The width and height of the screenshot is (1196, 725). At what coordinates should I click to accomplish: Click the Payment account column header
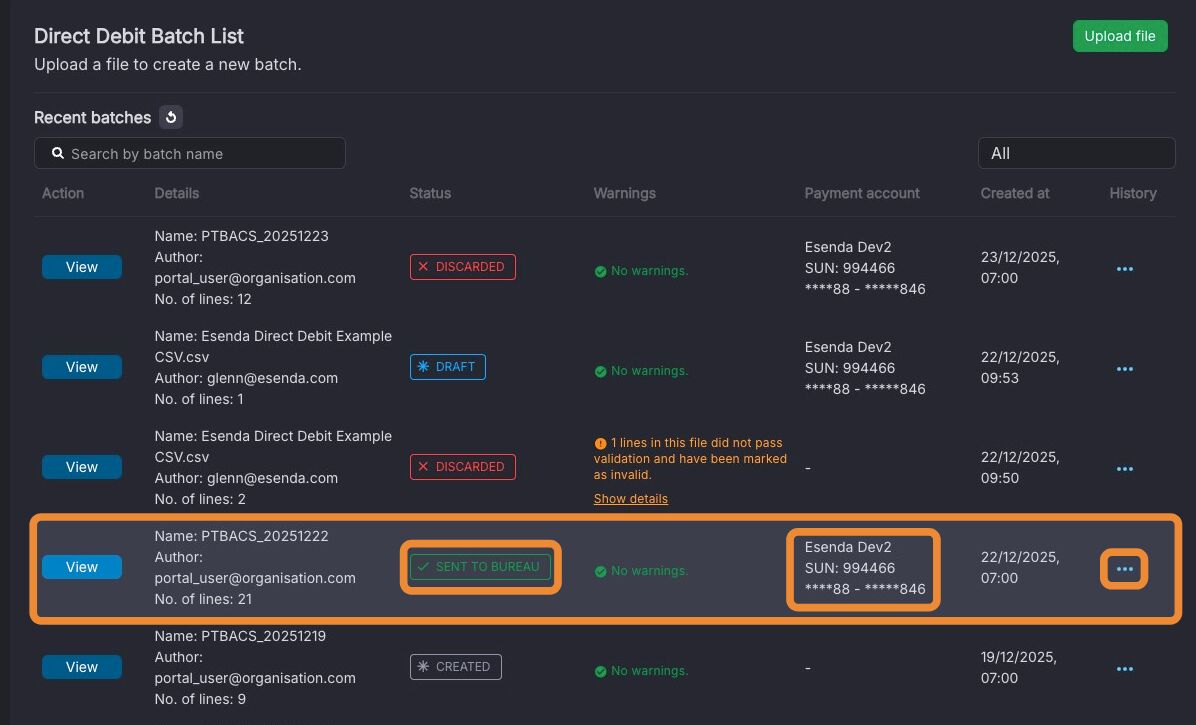[862, 193]
